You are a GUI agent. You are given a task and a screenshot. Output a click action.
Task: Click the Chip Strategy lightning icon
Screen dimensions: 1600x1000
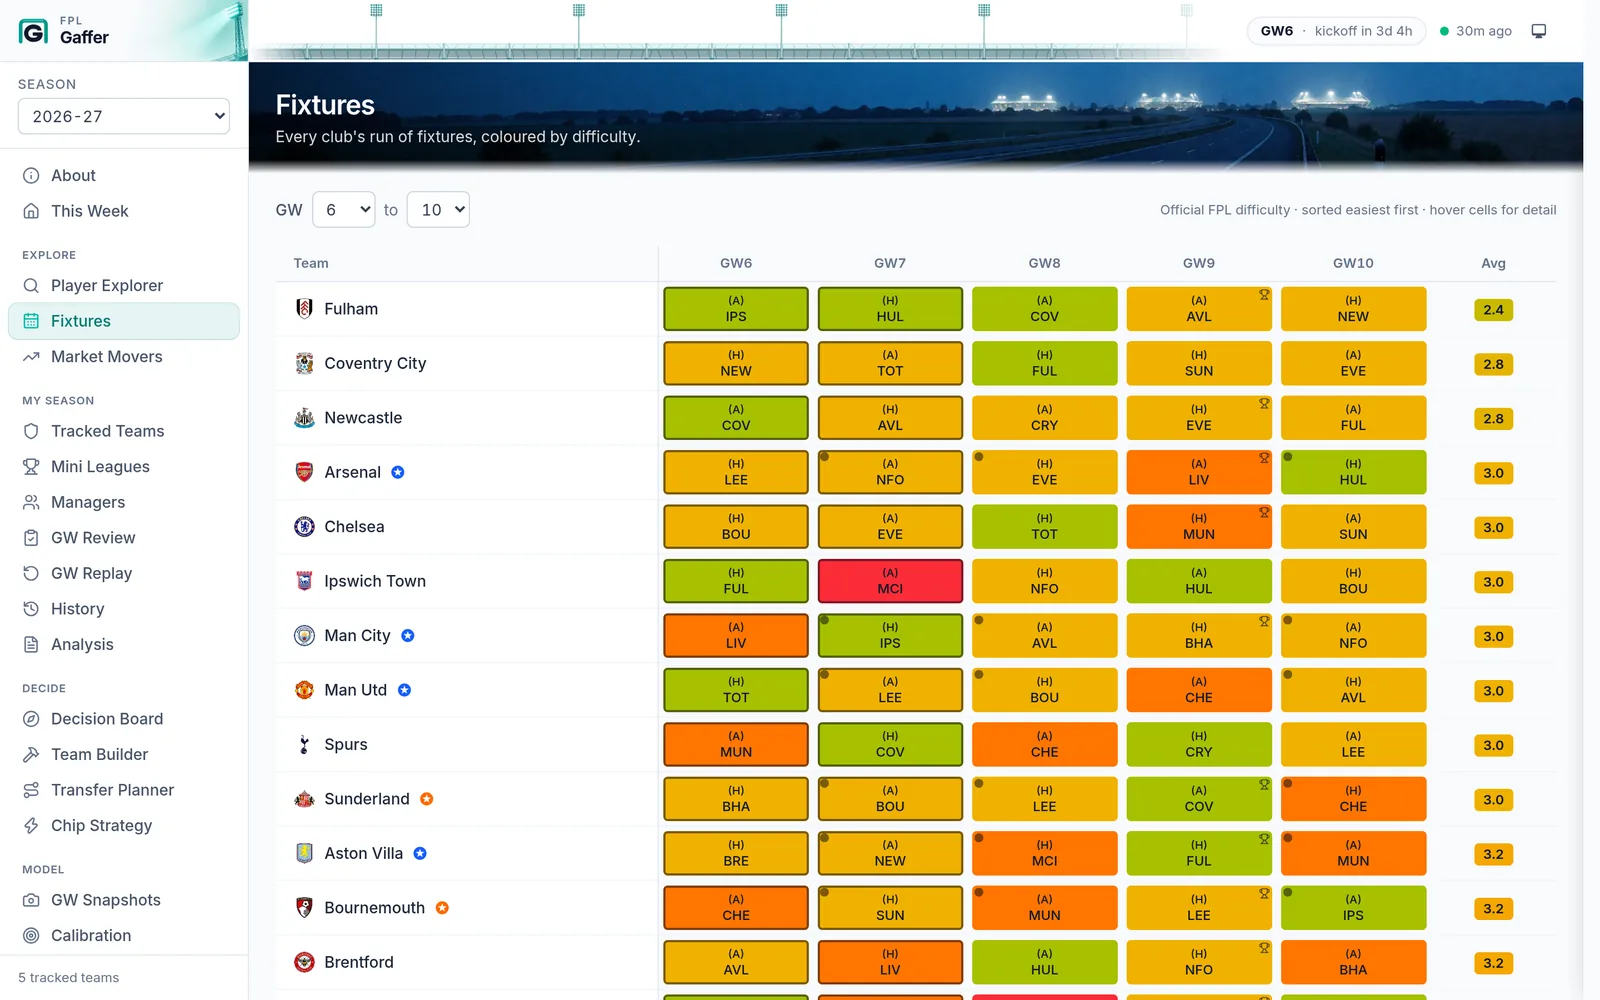click(x=31, y=826)
